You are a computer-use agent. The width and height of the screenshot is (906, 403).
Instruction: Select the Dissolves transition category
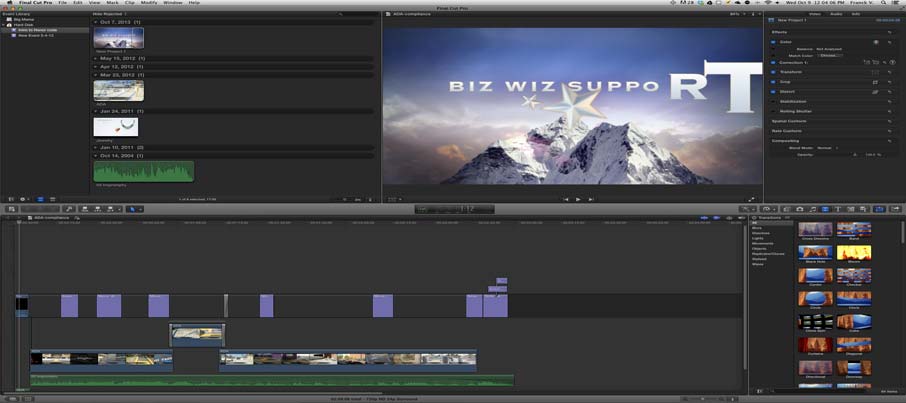coord(760,233)
